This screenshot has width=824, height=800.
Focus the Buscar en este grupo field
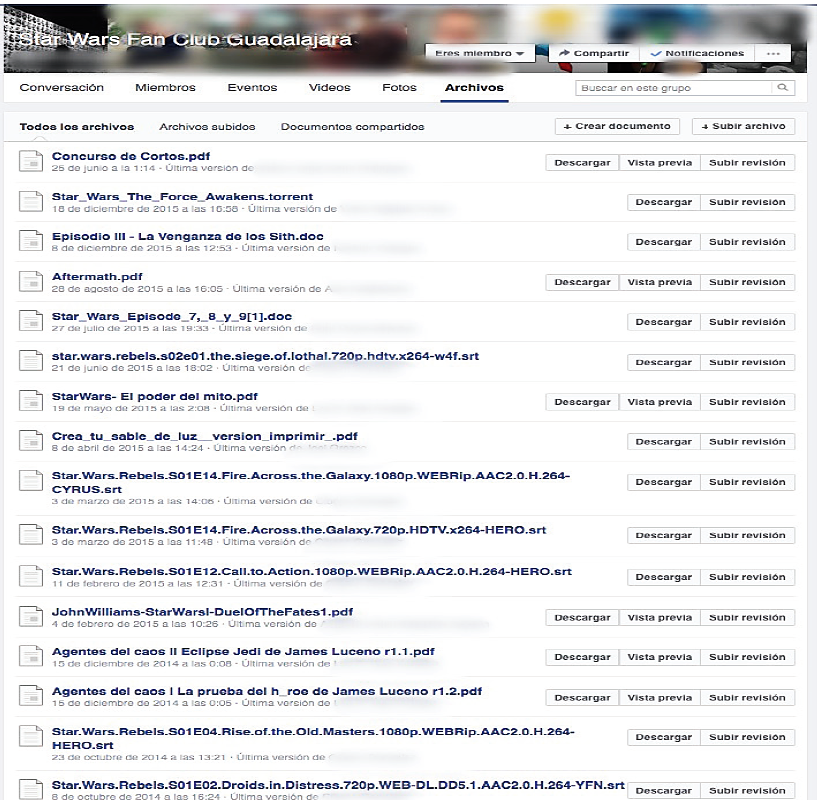pos(676,88)
